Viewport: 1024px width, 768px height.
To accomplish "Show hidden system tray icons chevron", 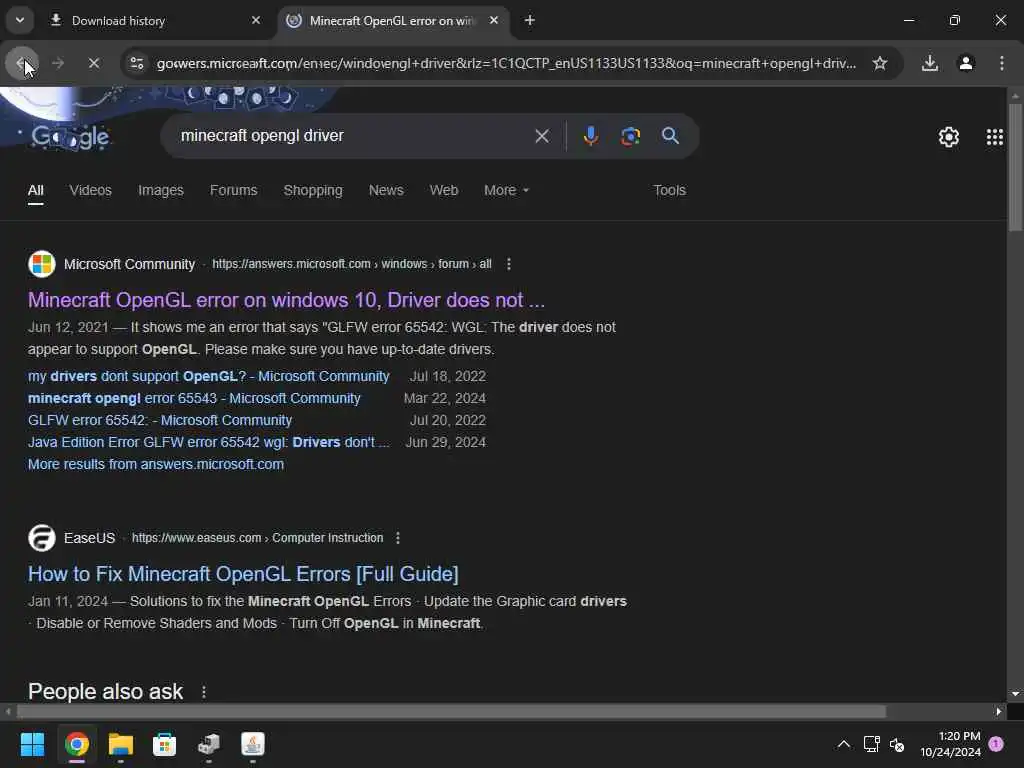I will [x=844, y=744].
